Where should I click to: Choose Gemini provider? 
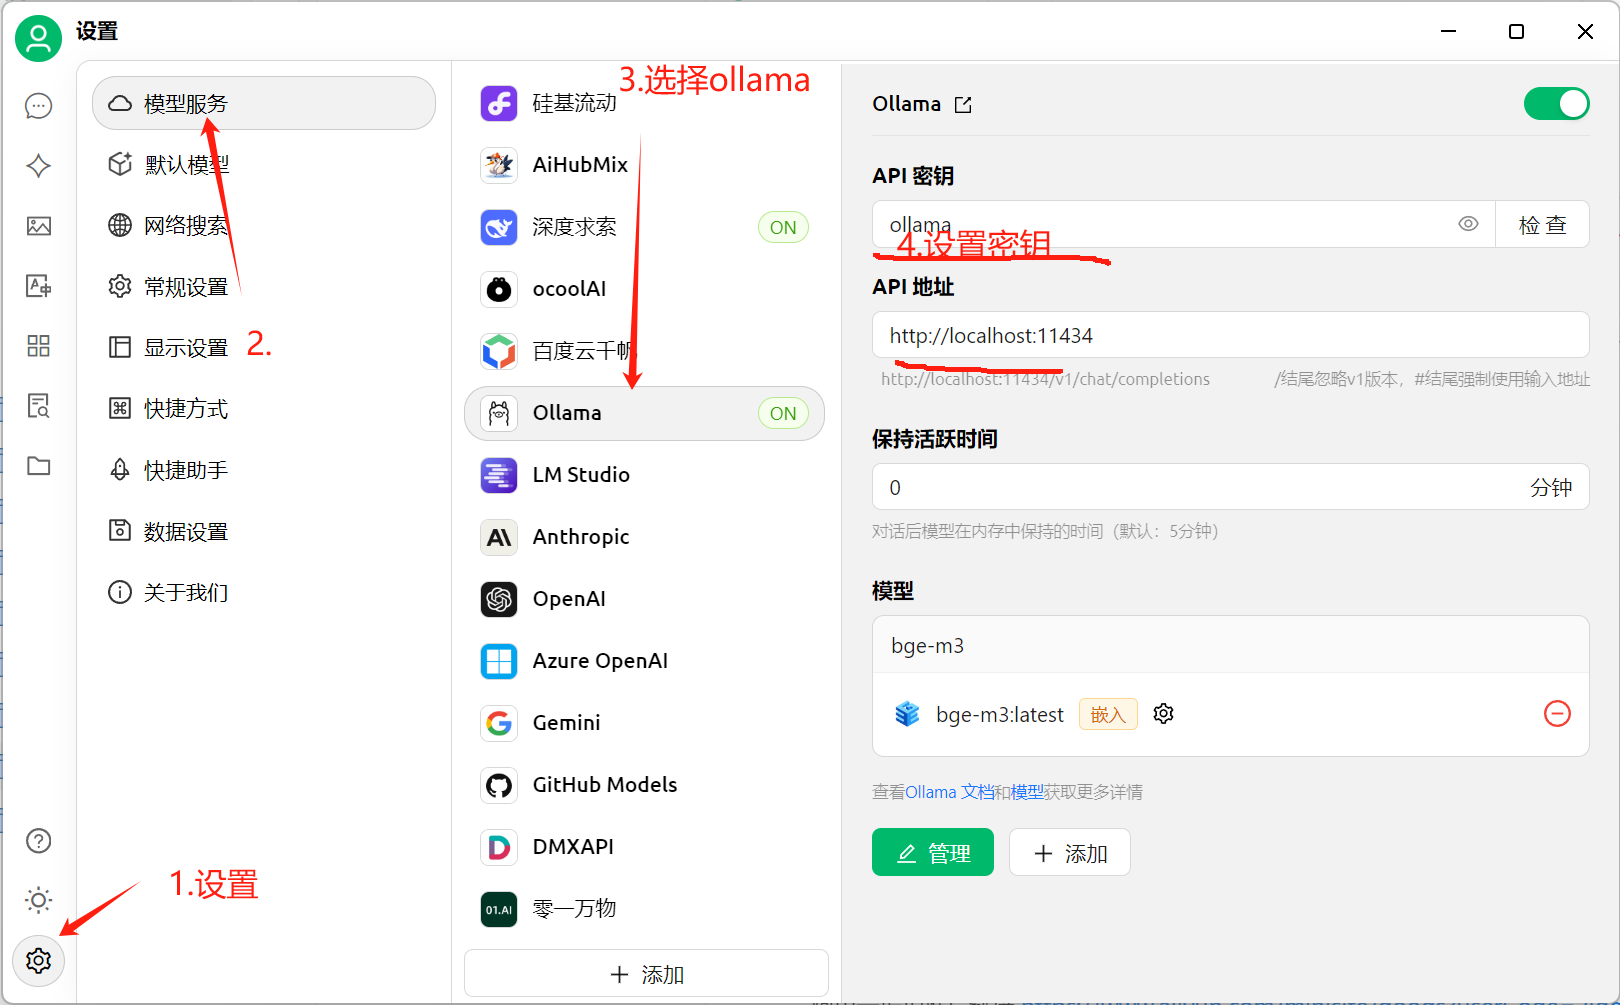tap(644, 723)
